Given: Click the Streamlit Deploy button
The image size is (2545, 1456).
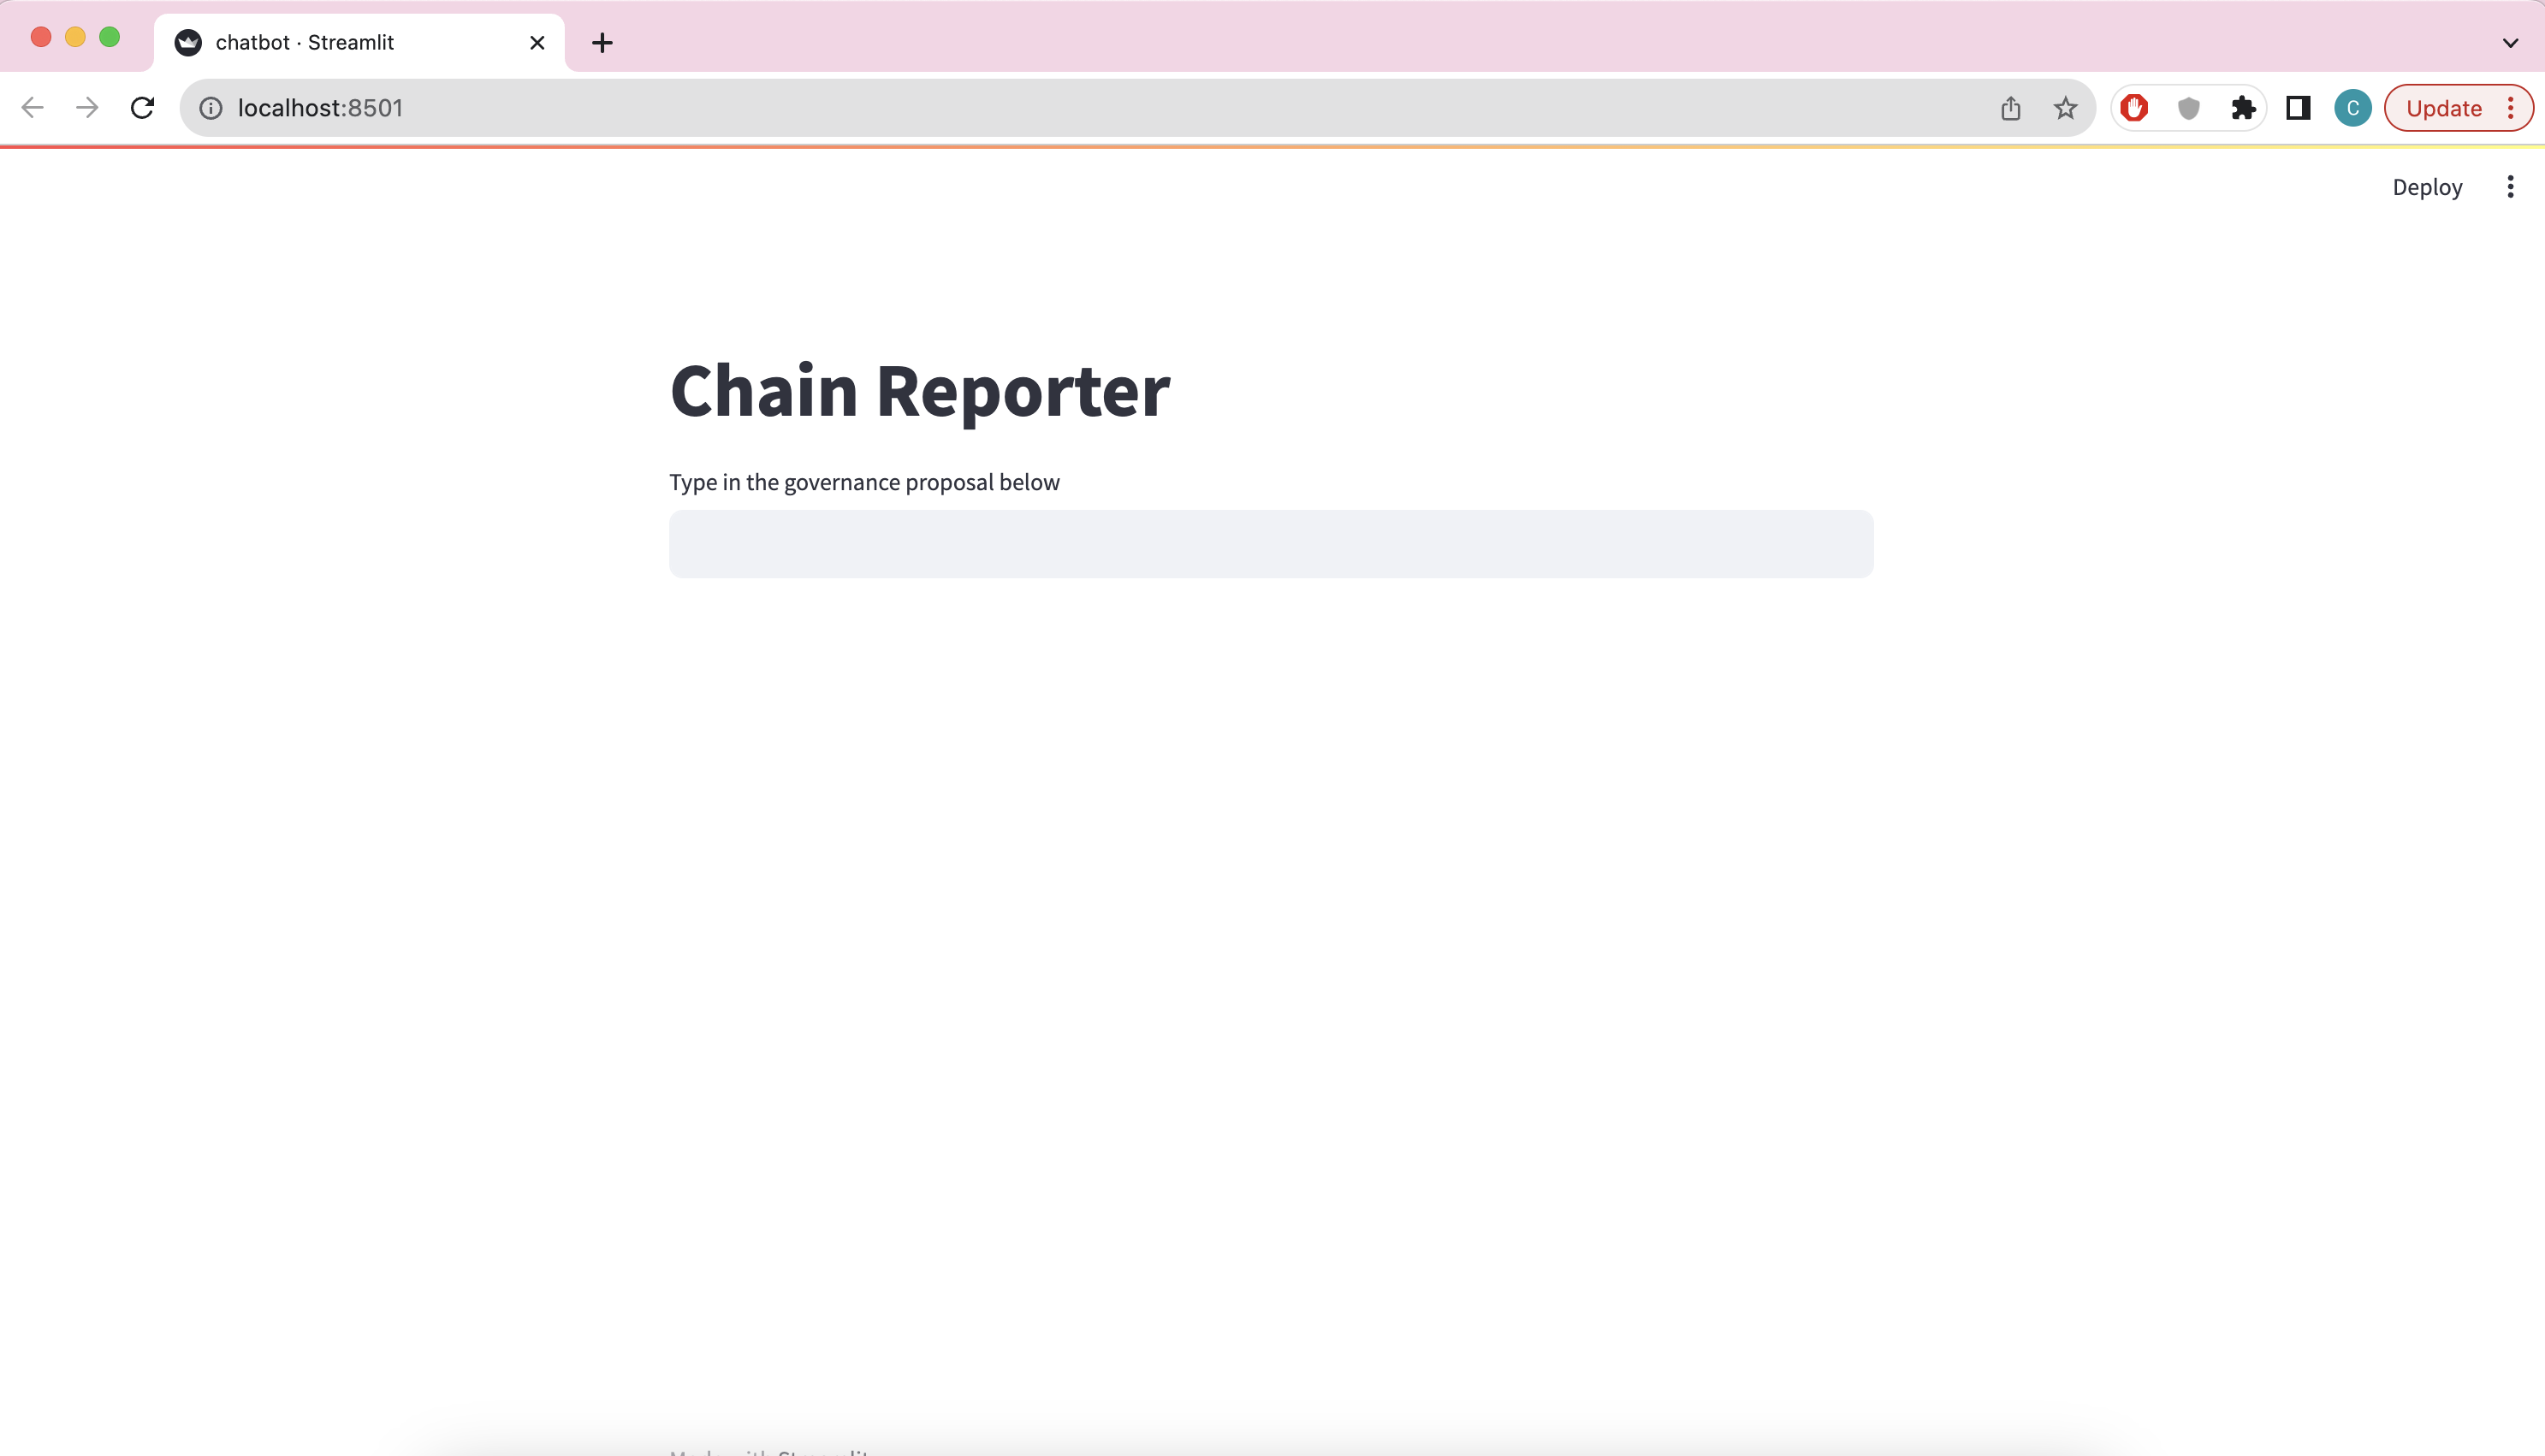Looking at the screenshot, I should (2427, 187).
